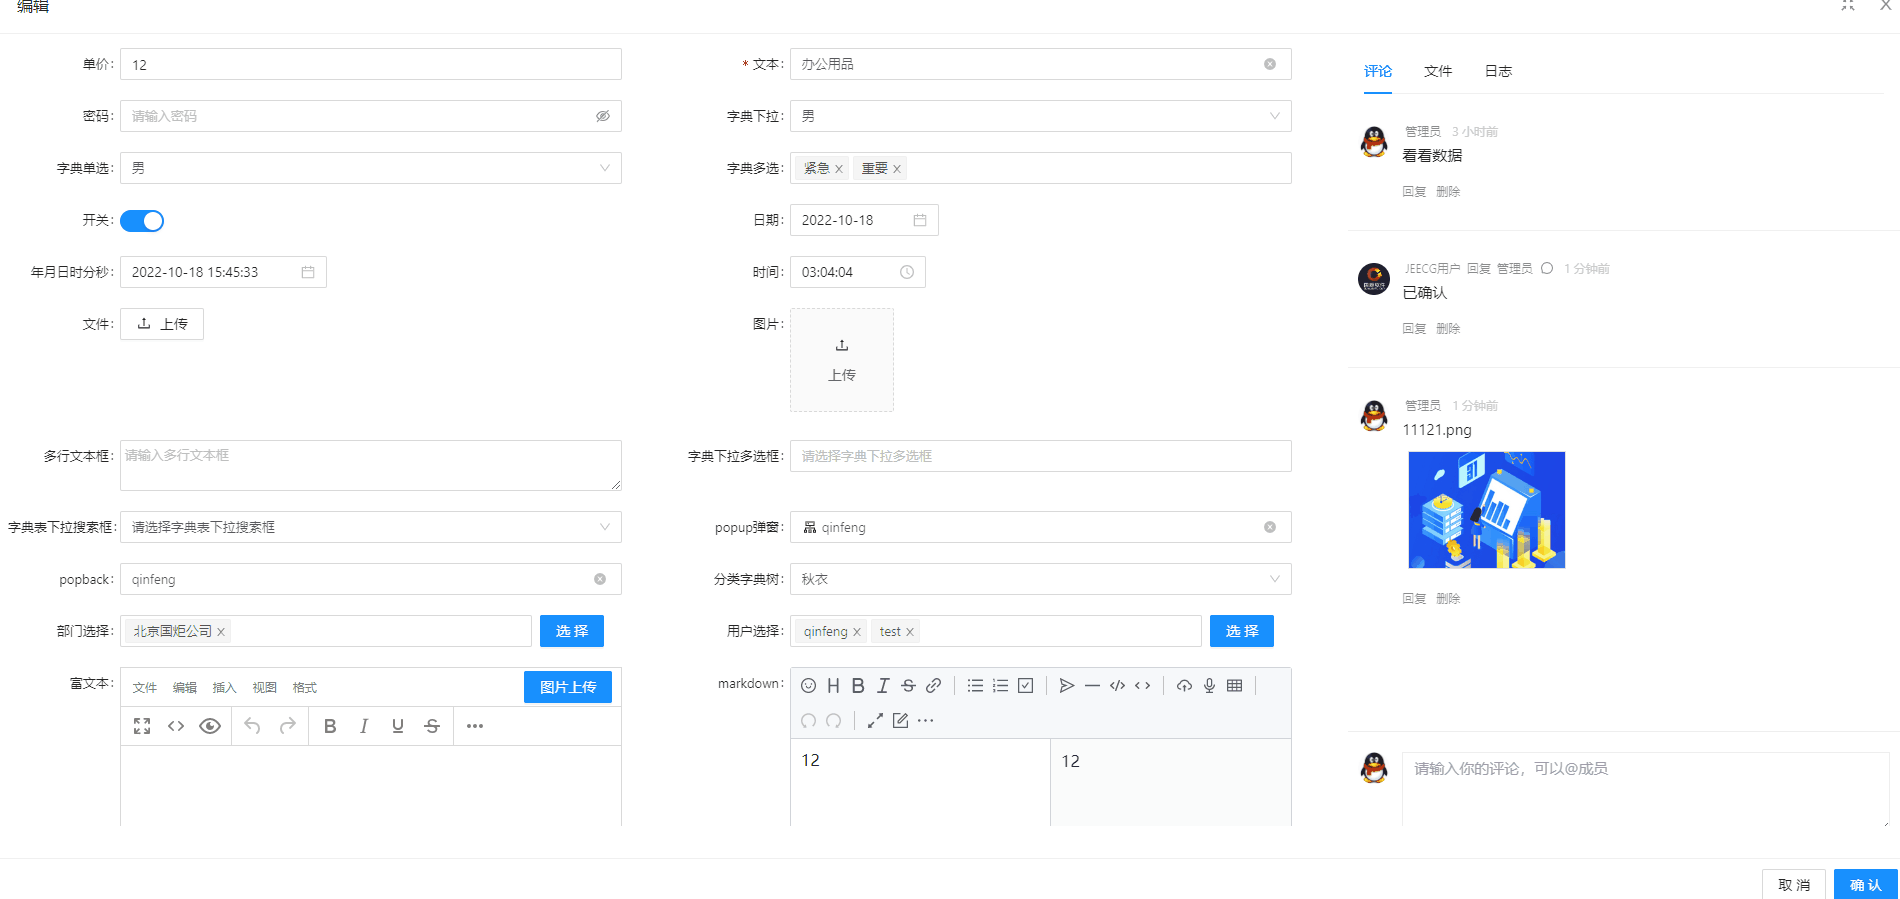
Task: Open the 字典多选 multi-select field
Action: tap(1041, 168)
